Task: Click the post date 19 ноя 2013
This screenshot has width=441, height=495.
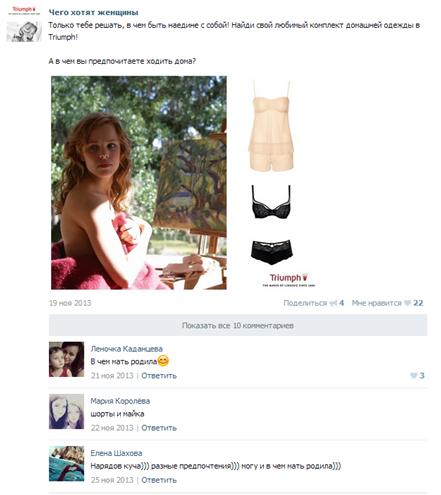Action: coord(70,303)
